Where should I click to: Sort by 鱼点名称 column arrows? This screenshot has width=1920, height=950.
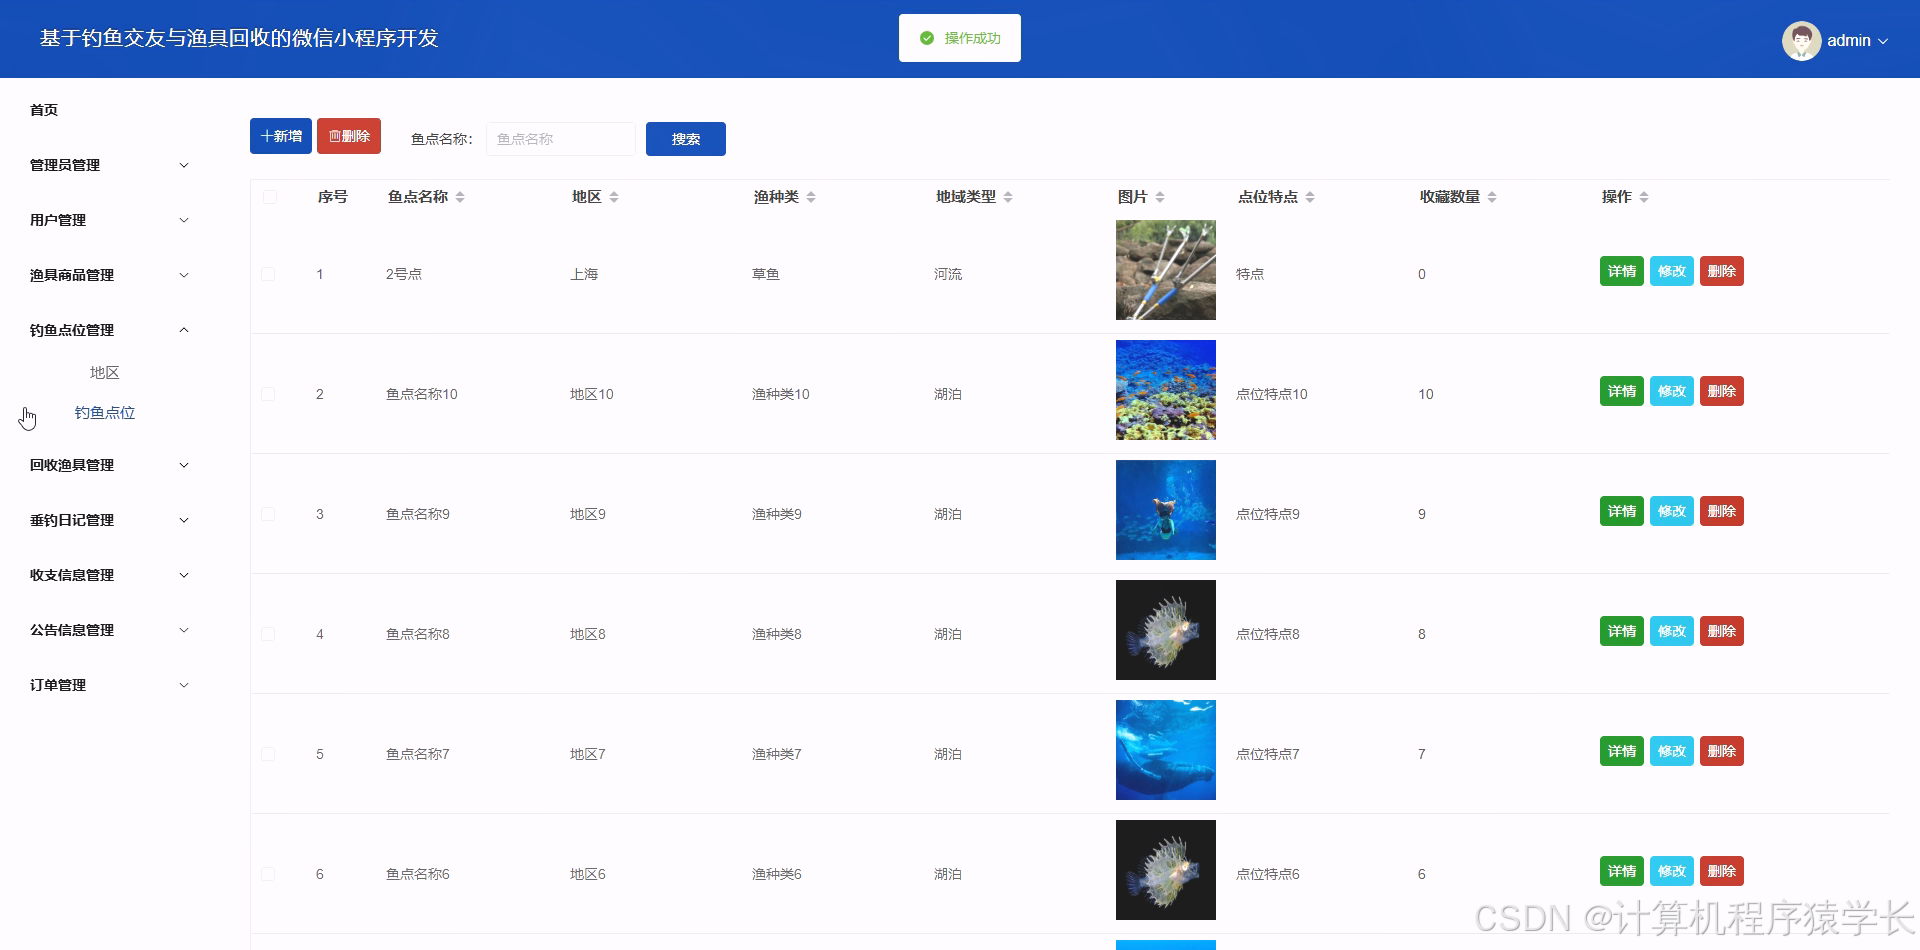(460, 197)
